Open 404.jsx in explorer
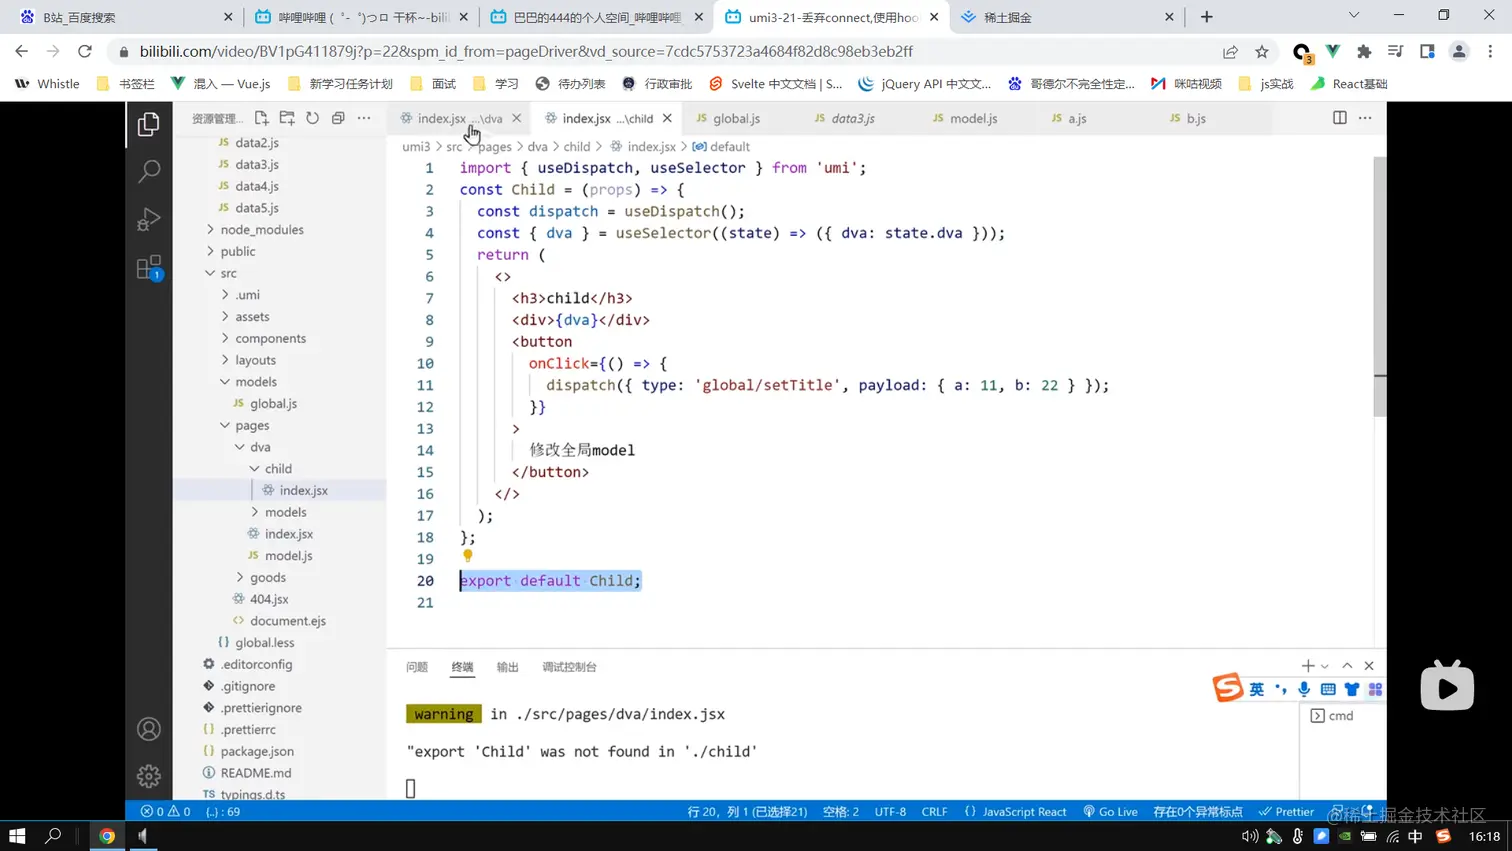The image size is (1512, 851). 269,599
